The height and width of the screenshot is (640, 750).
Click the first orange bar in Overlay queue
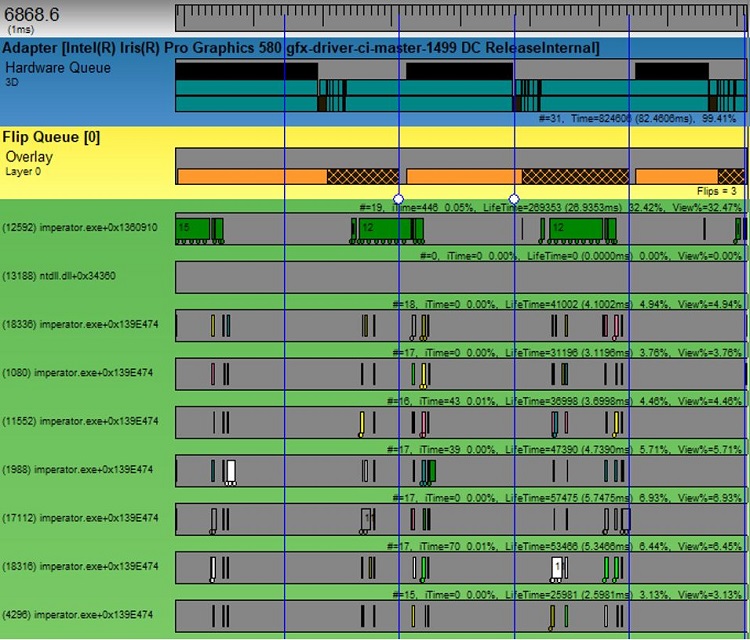coord(252,176)
